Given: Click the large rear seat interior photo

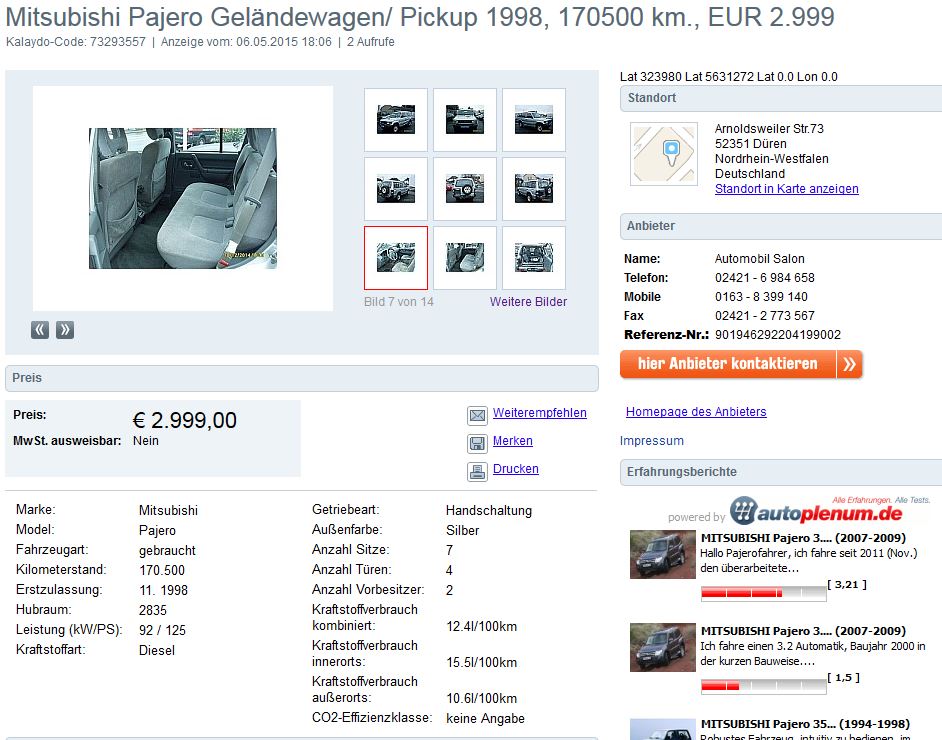Looking at the screenshot, I should point(183,198).
